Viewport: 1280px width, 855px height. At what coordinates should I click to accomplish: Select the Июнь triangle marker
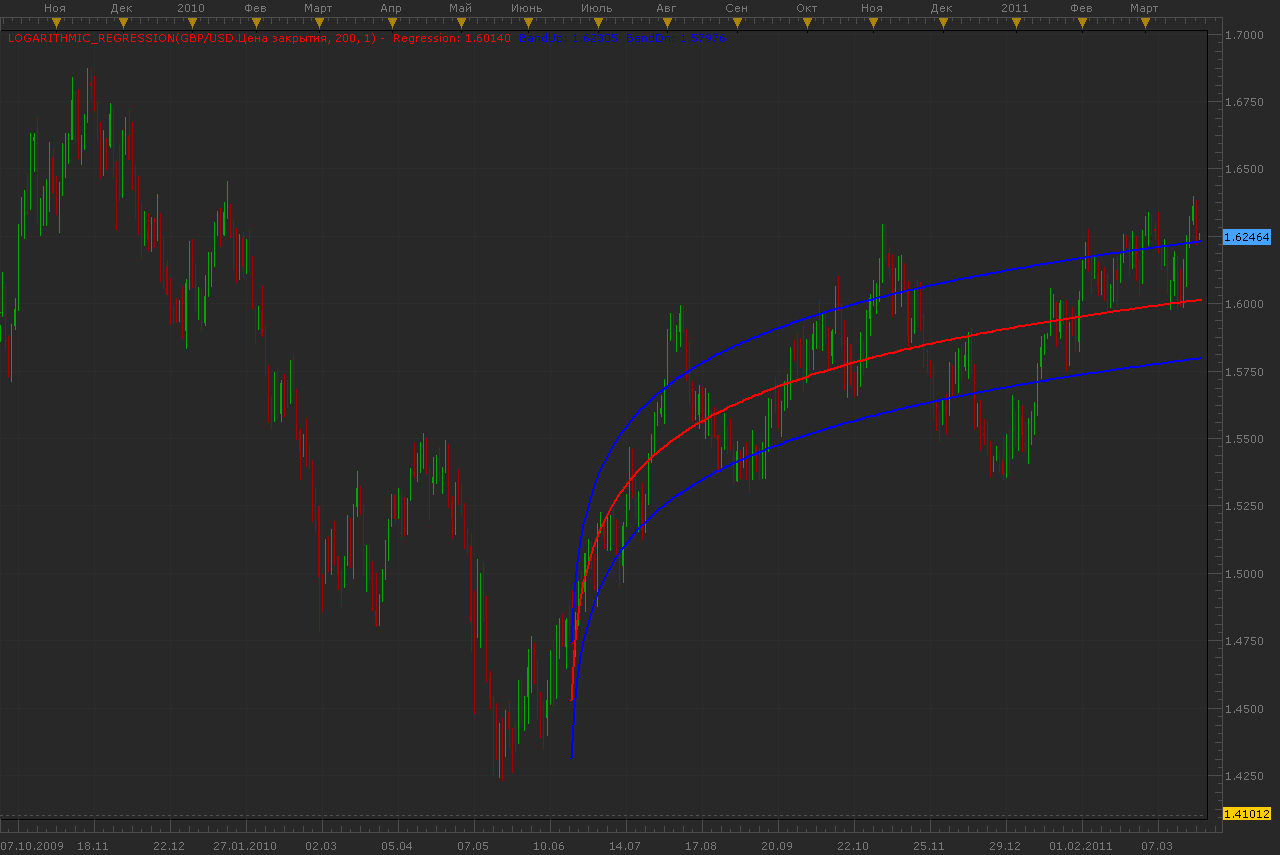point(526,21)
